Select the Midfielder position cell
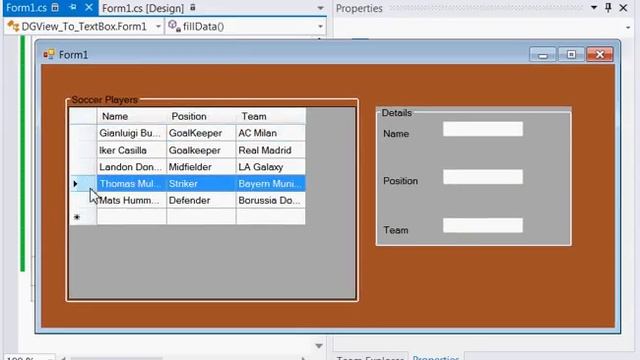This screenshot has height=360, width=640. point(201,167)
